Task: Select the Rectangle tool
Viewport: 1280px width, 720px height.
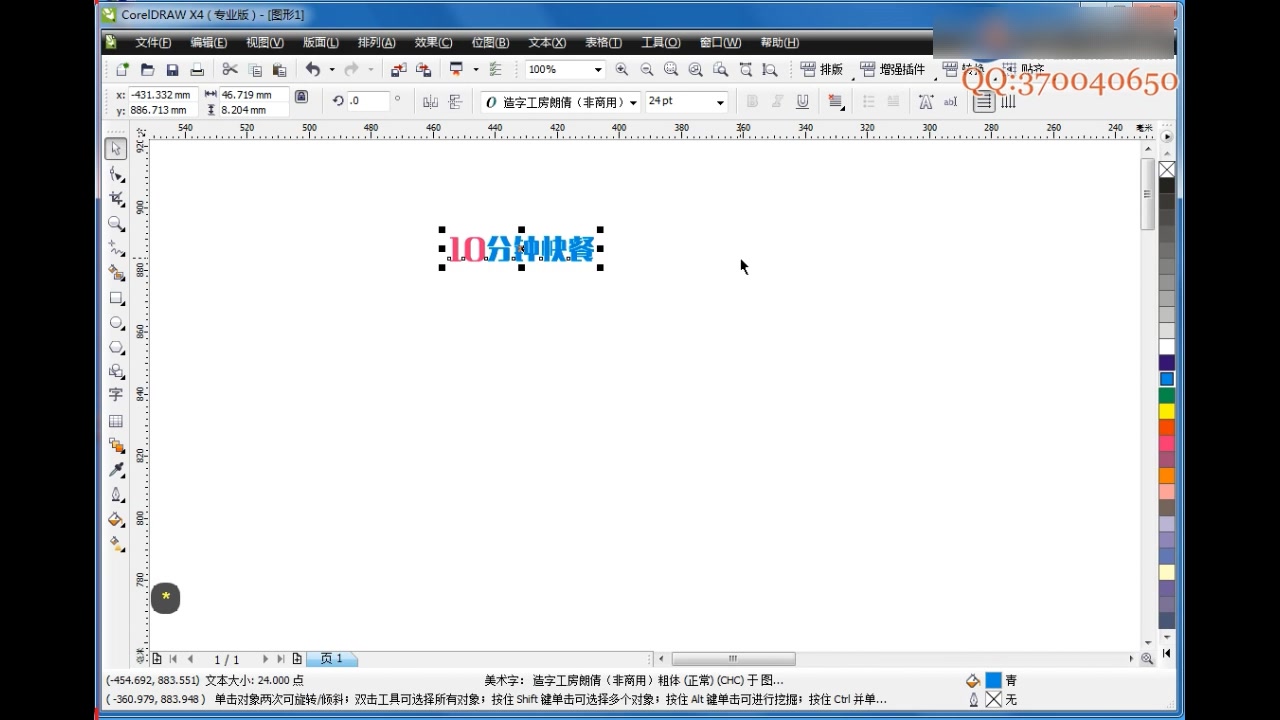Action: (x=116, y=298)
